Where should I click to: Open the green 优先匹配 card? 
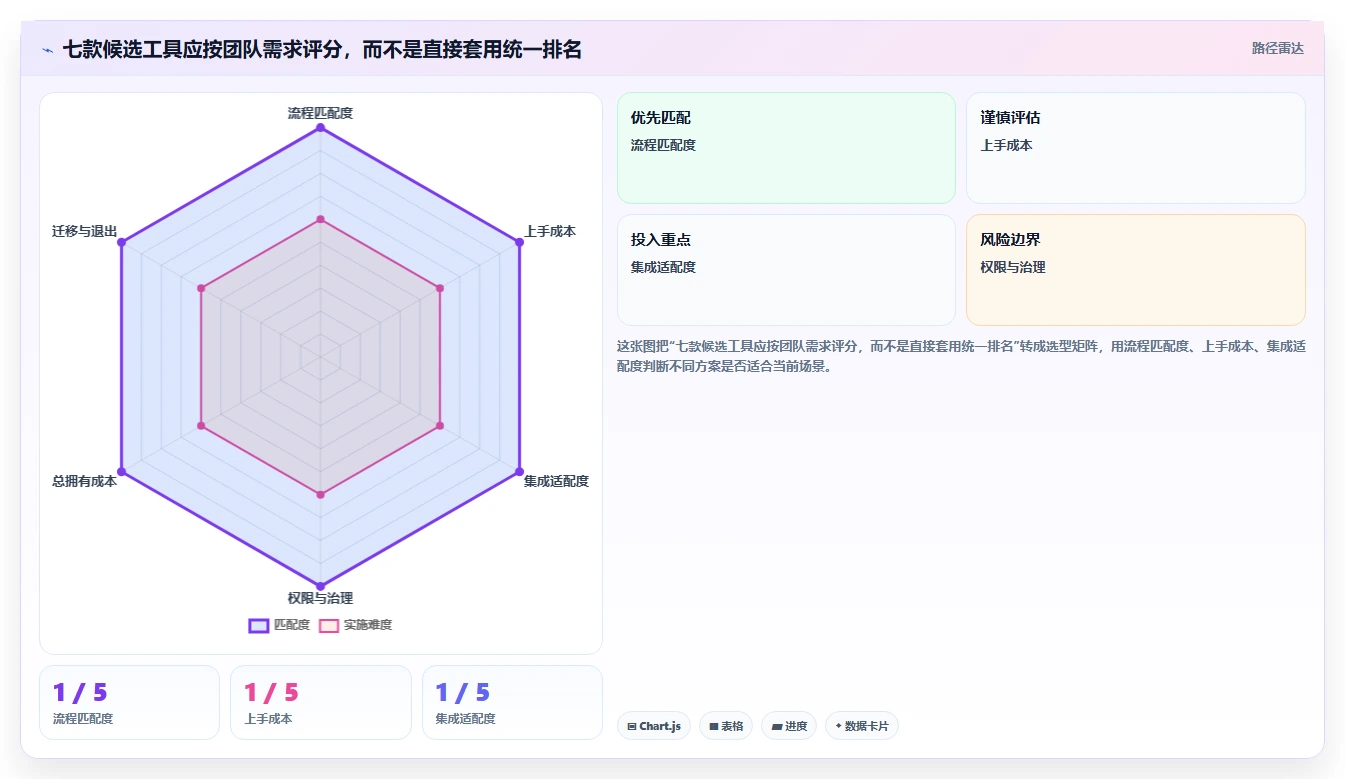click(x=786, y=148)
